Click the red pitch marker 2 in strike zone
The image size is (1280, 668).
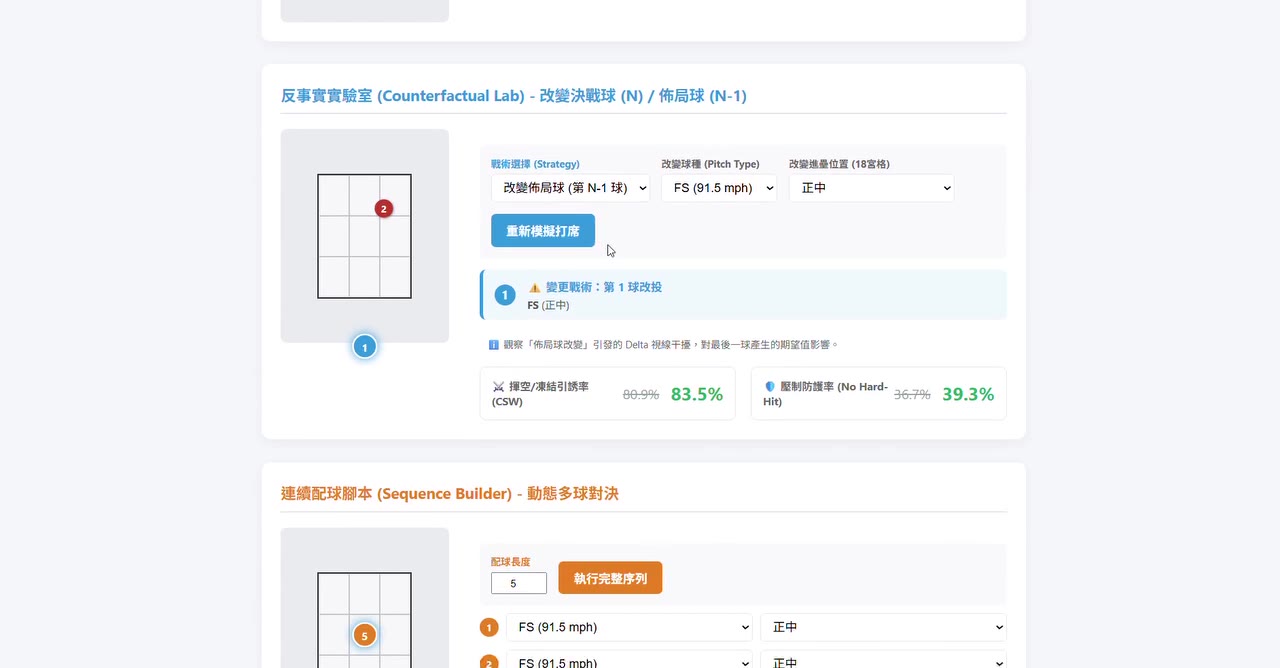383,209
